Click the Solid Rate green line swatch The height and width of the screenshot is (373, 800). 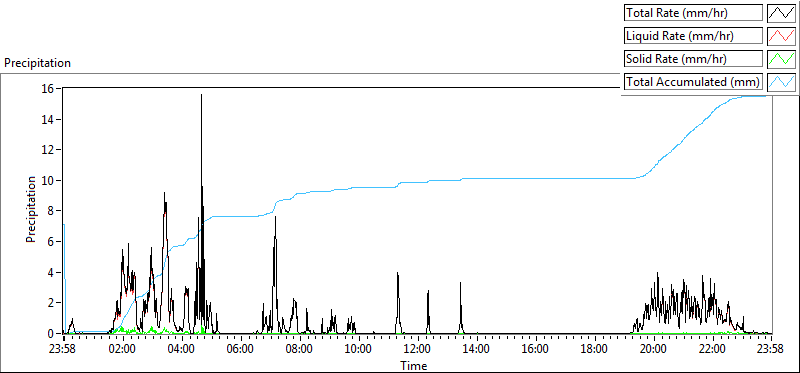782,59
